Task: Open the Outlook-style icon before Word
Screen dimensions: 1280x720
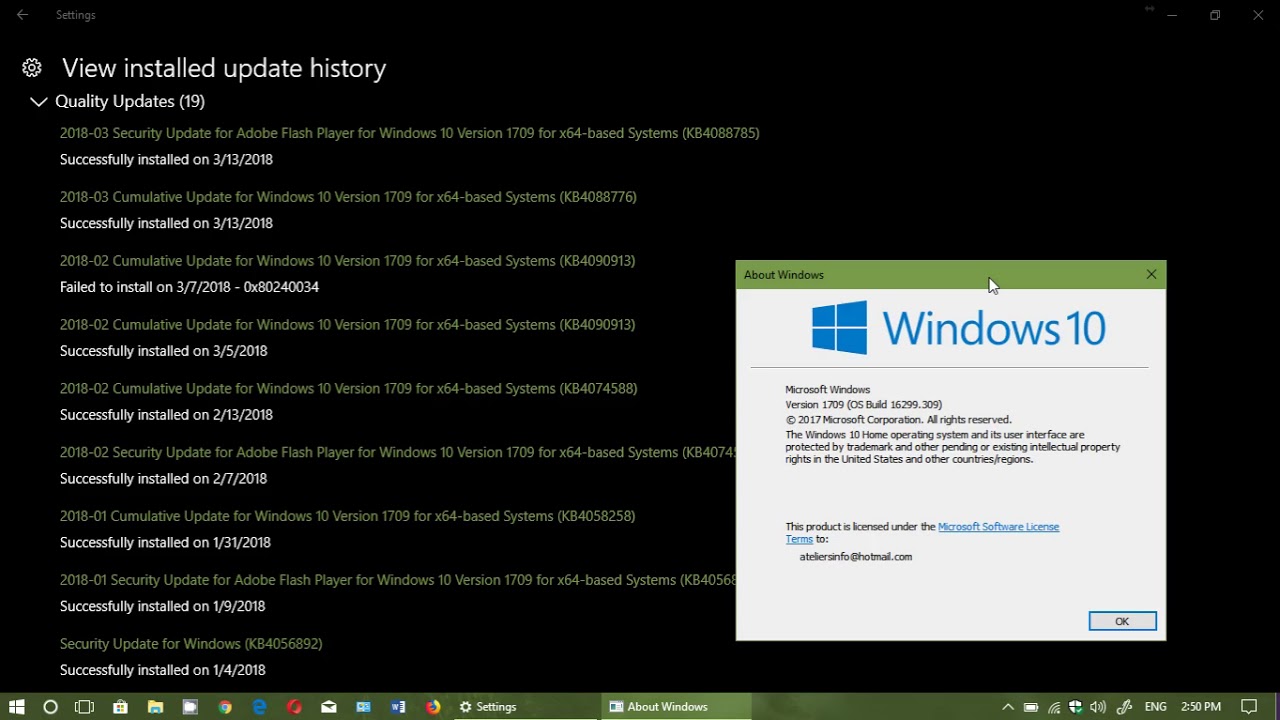Action: tap(363, 707)
